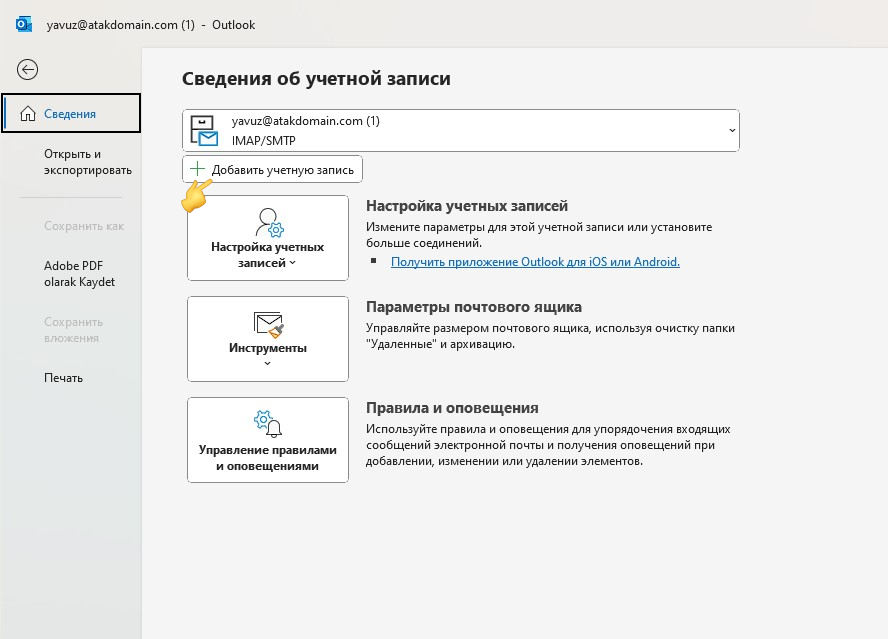Click the Outlook icon in the title bar
The width and height of the screenshot is (888, 639).
pos(23,24)
